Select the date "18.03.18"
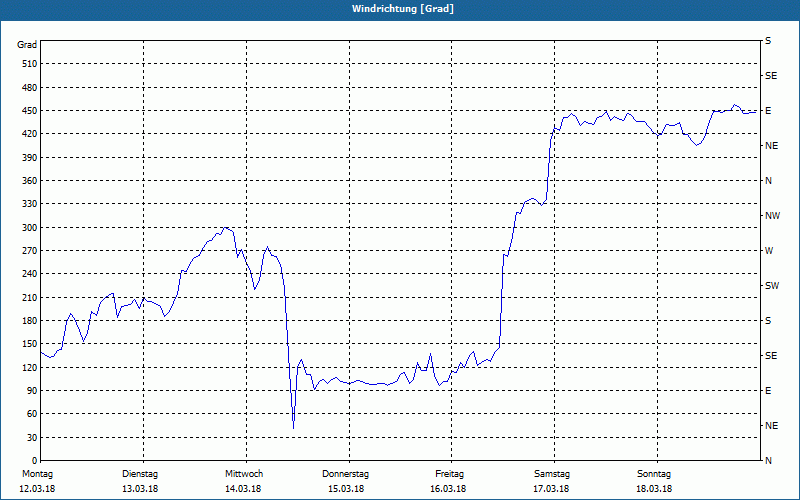Screen dimensions: 800x500 pos(654,489)
